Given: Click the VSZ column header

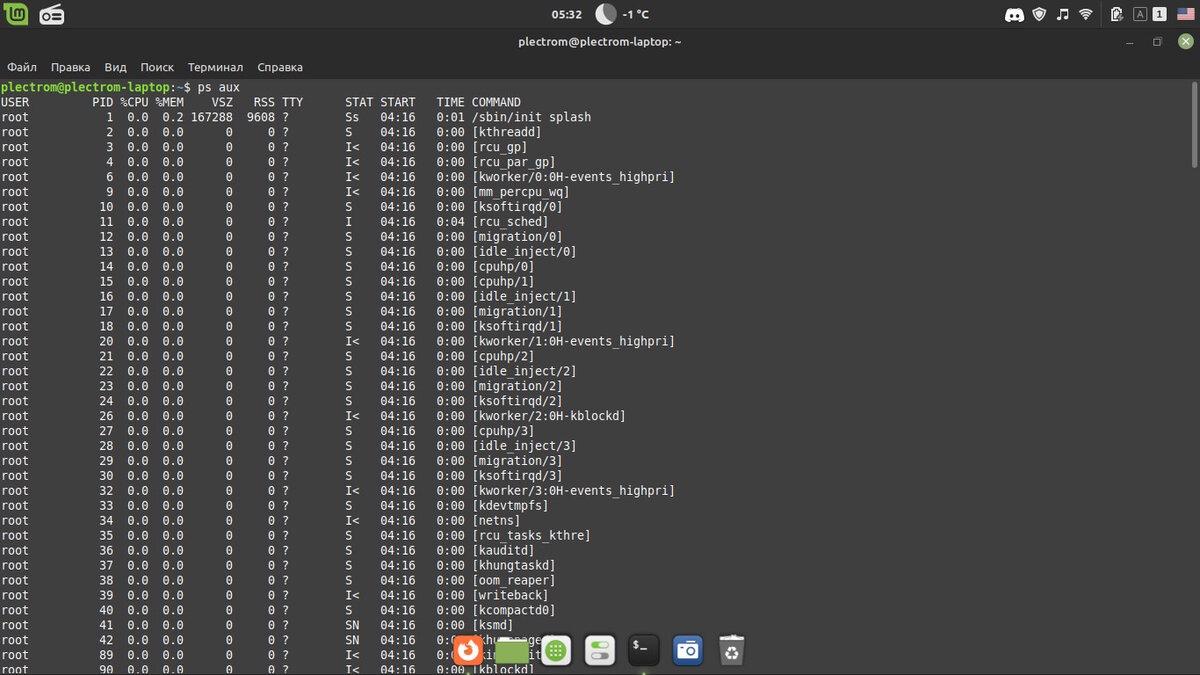Looking at the screenshot, I should [222, 102].
